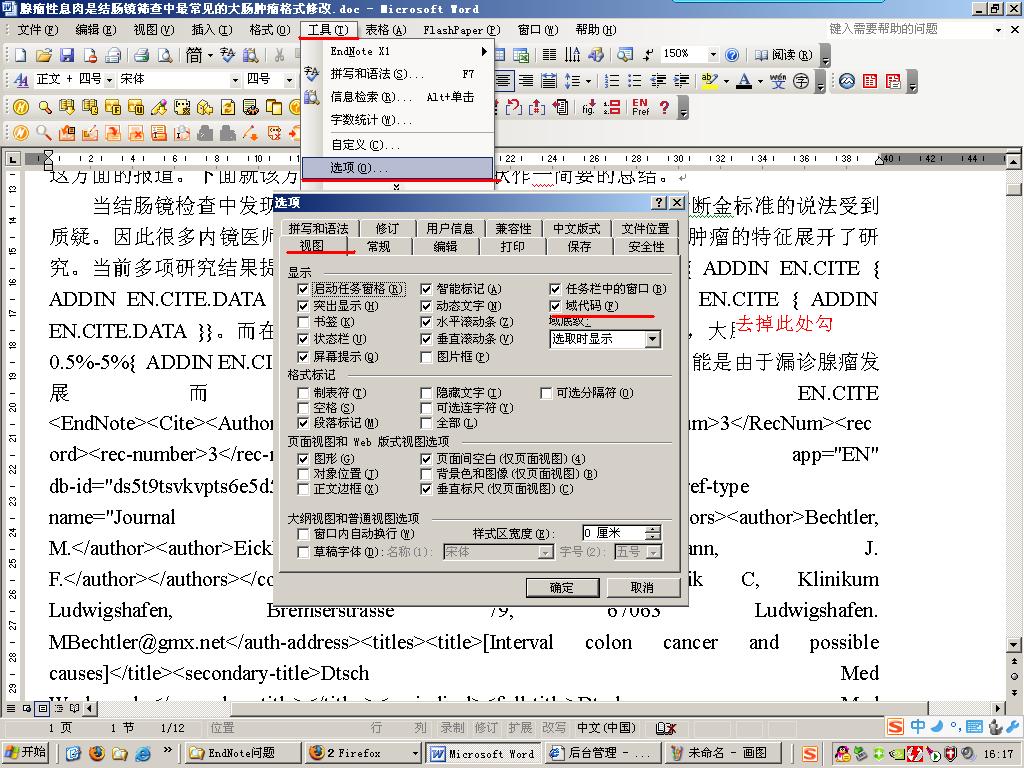Click the numbered list icon
Viewport: 1024px width, 768px height.
tap(611, 81)
